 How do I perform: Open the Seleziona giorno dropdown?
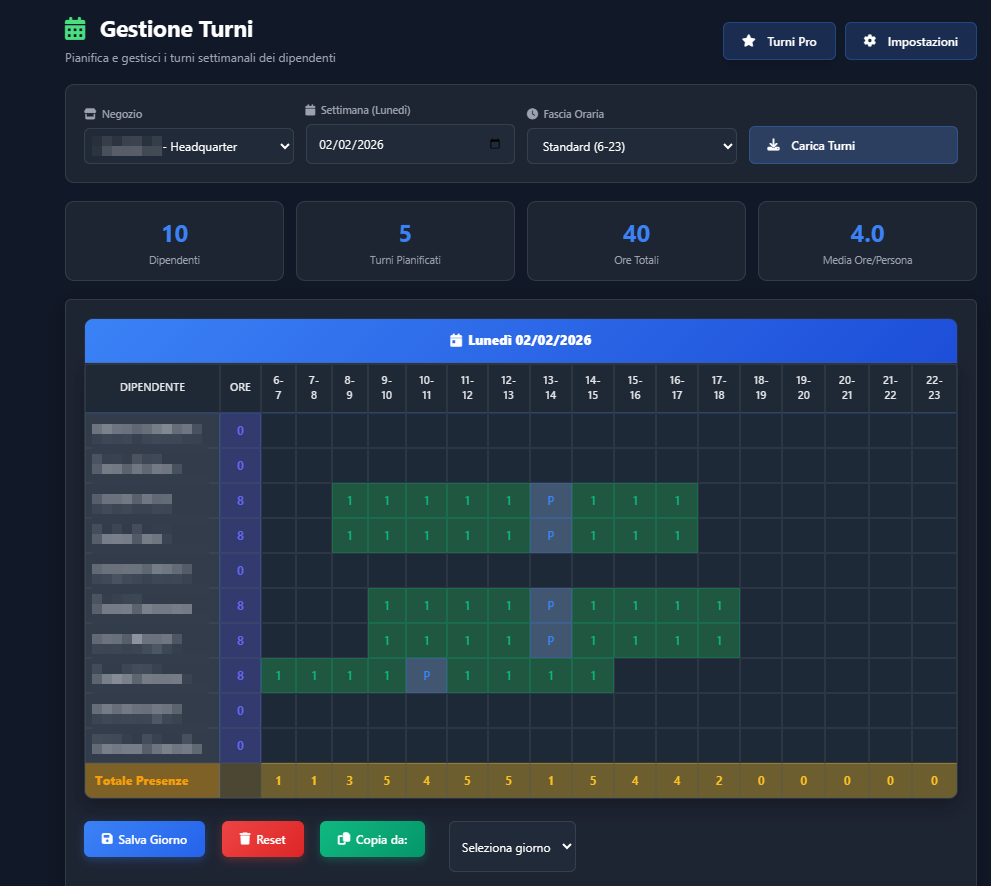512,847
